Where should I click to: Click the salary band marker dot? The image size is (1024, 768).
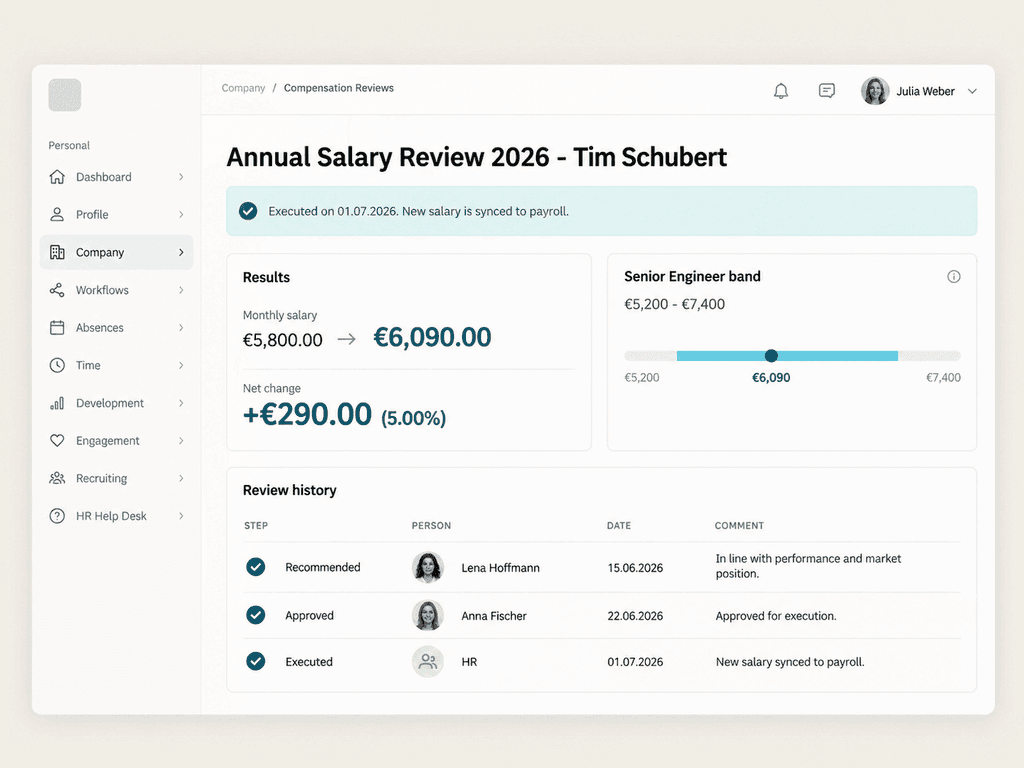(x=771, y=355)
